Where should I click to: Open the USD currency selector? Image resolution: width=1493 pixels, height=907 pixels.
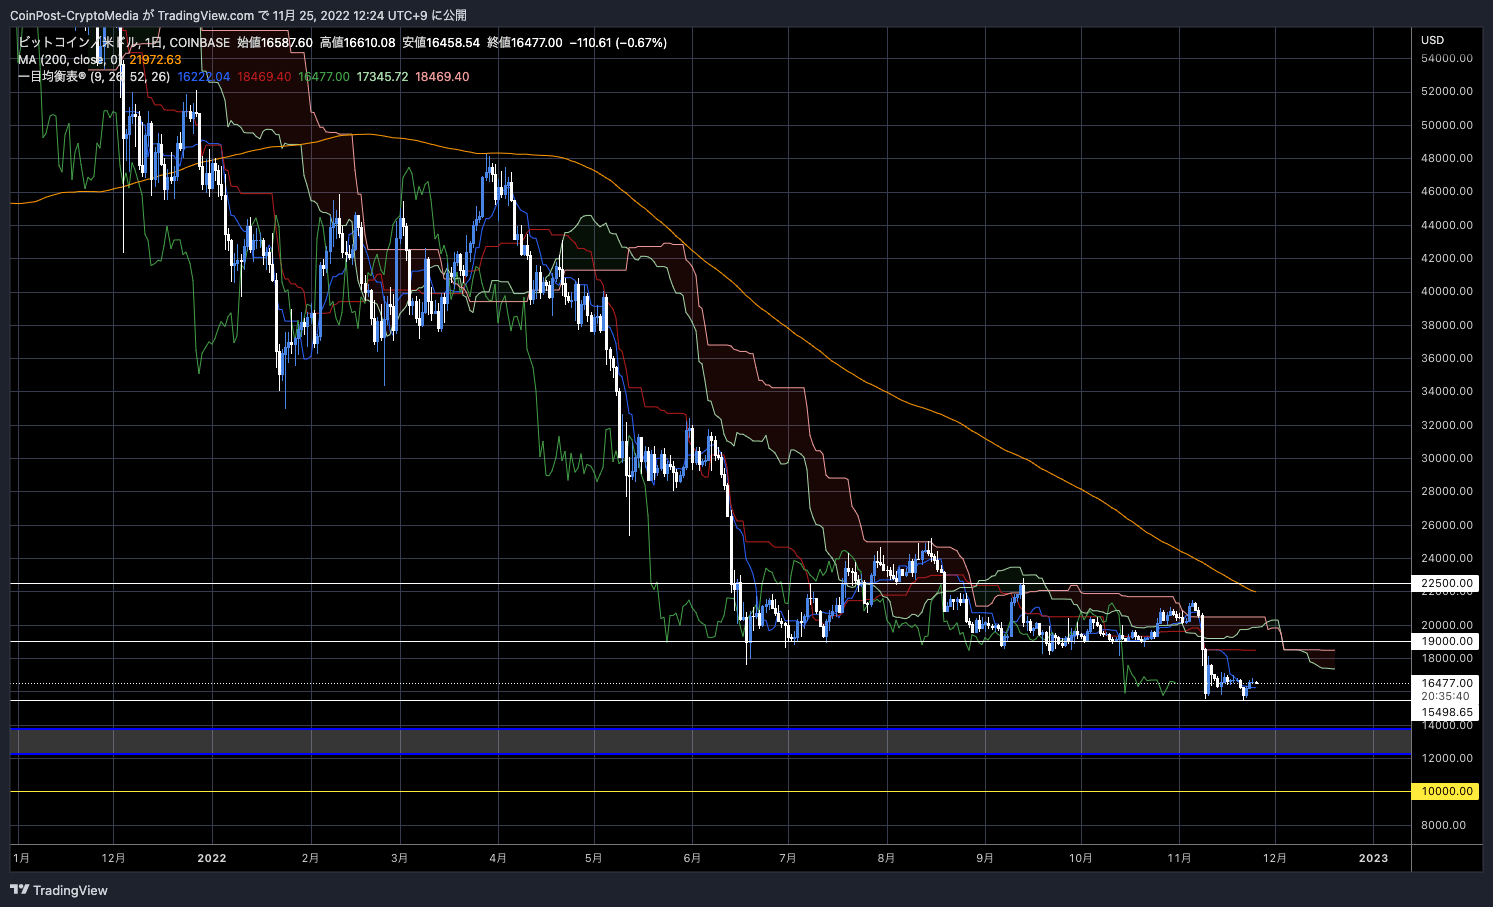click(1432, 40)
